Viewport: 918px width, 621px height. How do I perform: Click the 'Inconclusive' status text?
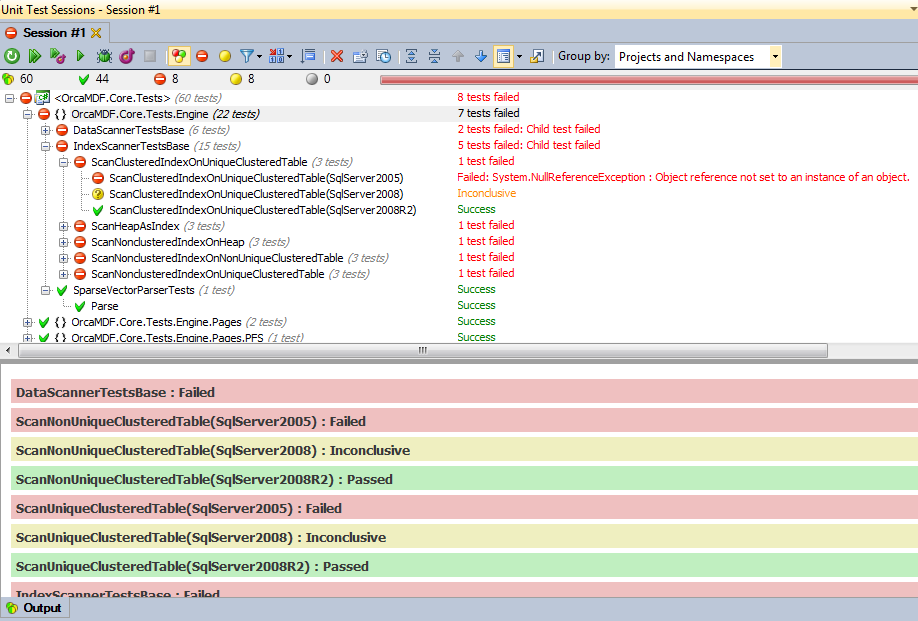click(x=486, y=193)
